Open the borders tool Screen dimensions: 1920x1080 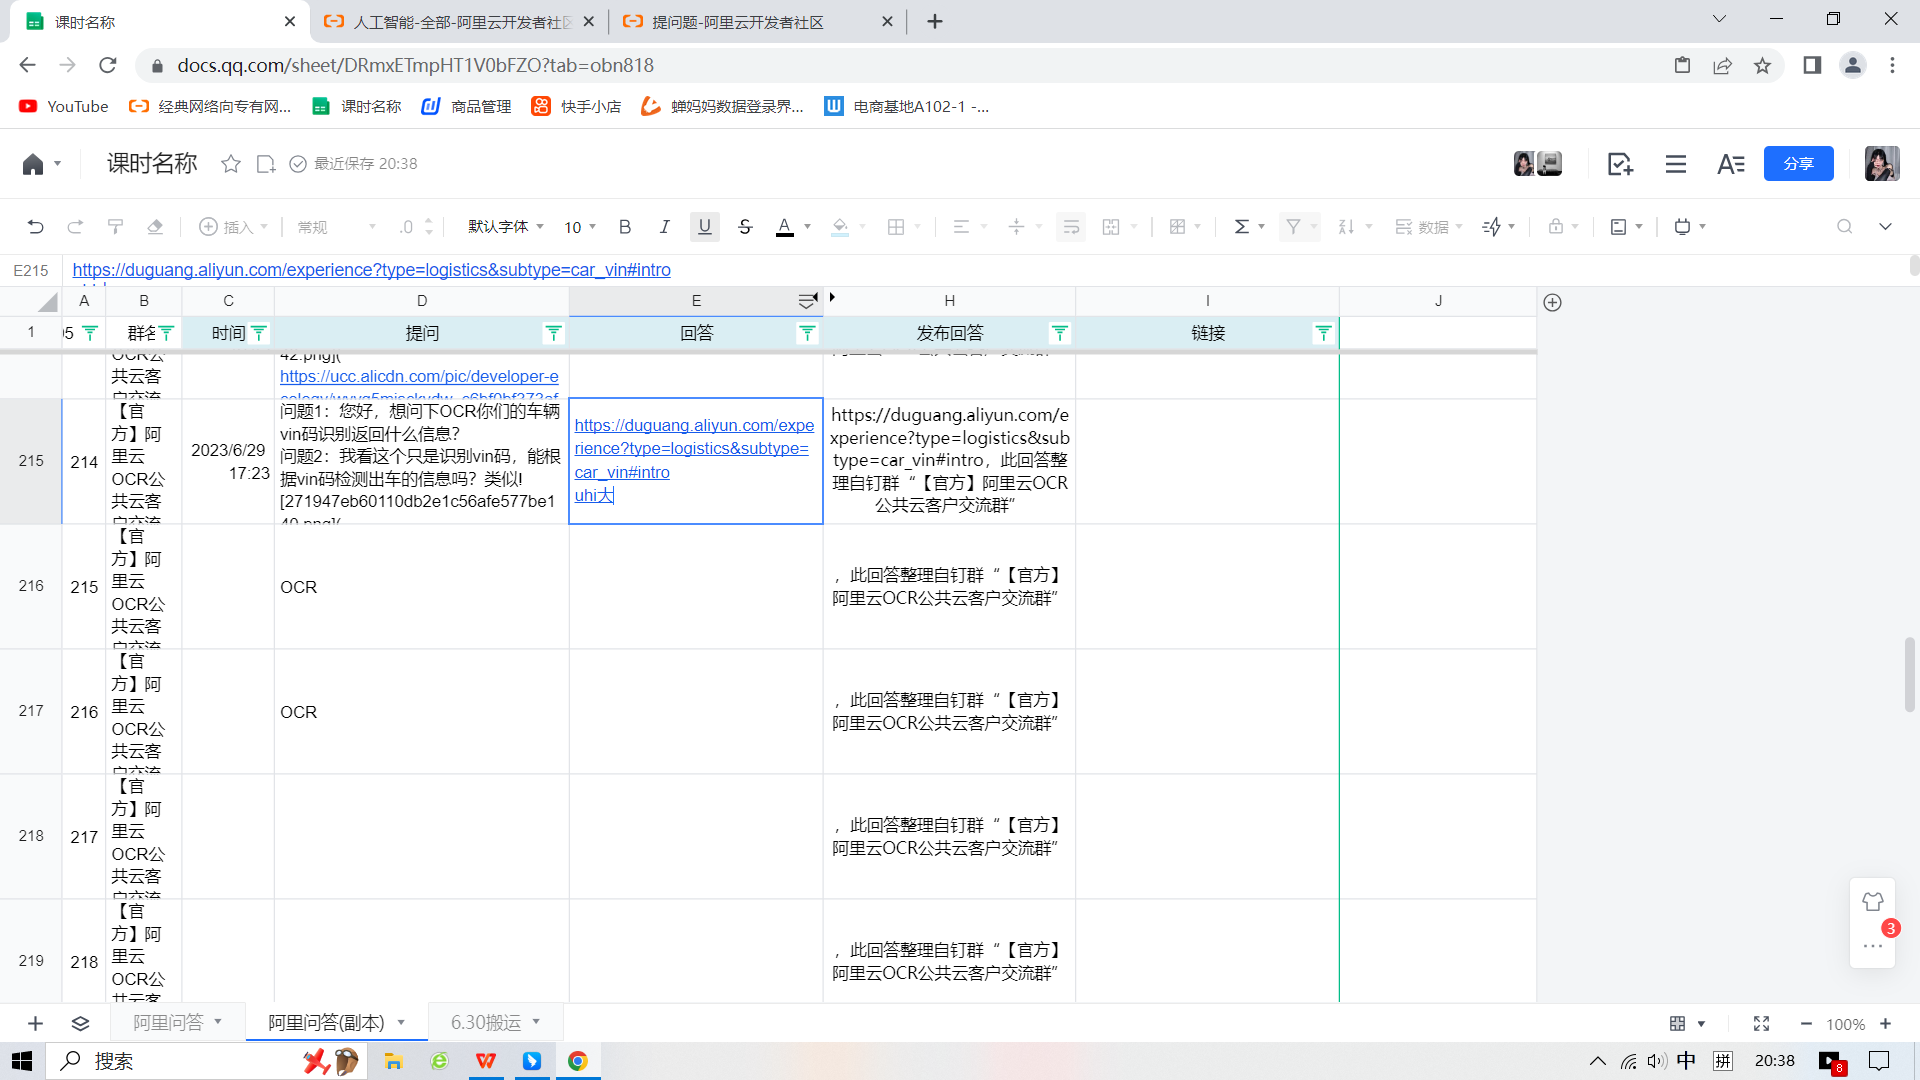[896, 227]
